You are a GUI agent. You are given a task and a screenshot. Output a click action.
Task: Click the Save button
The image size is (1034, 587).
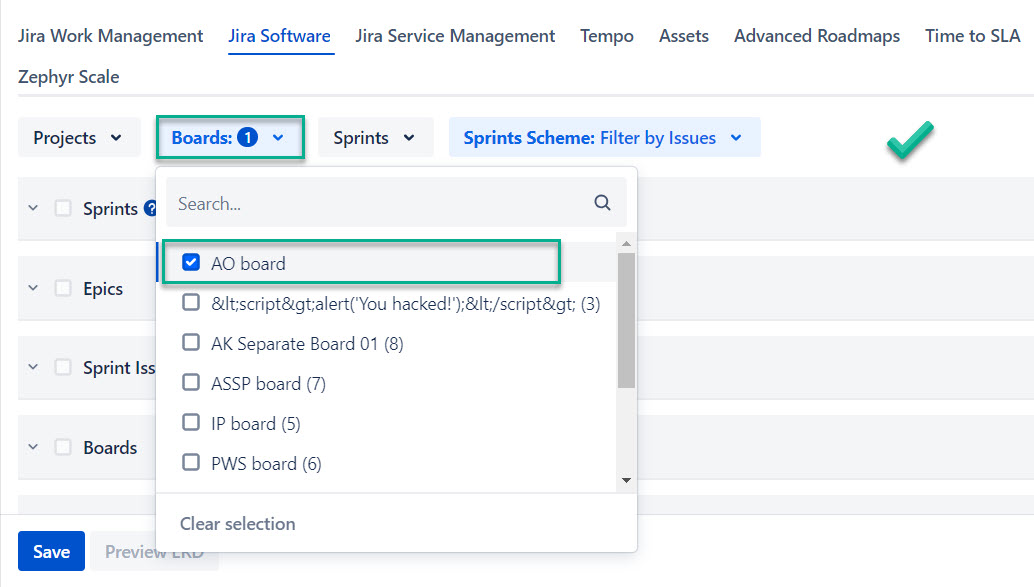(x=51, y=552)
